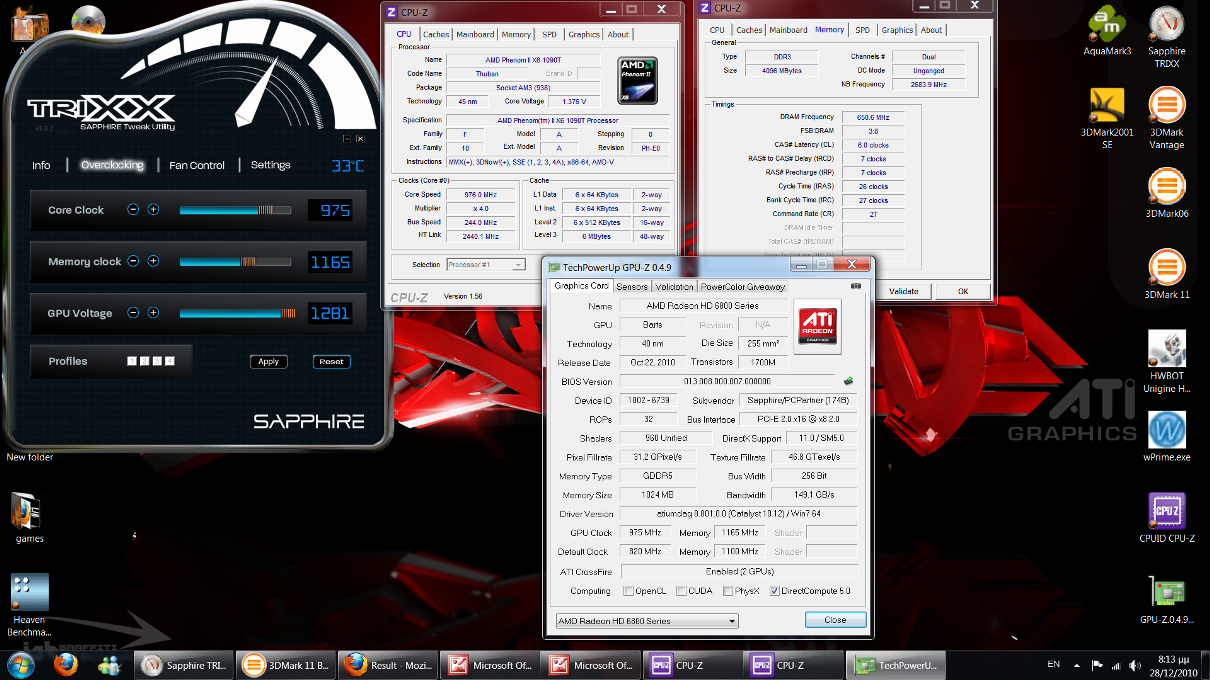Switch to TechPowerUp GPU-Z on the taskbar
1210x680 pixels.
click(x=893, y=665)
